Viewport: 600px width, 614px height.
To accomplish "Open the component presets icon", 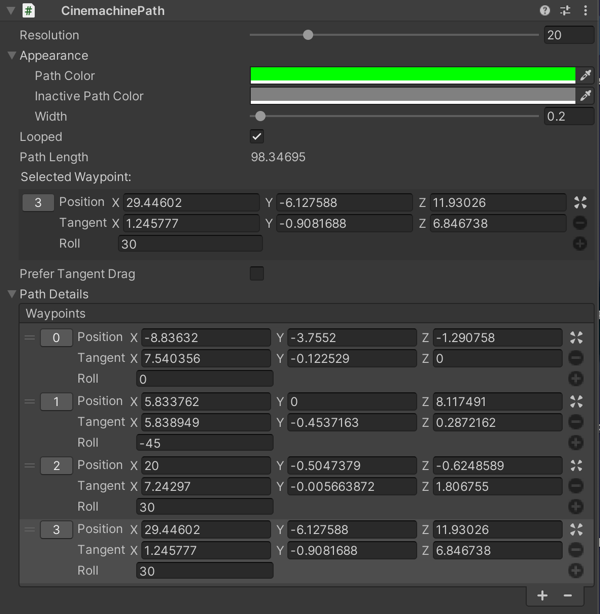I will point(565,10).
